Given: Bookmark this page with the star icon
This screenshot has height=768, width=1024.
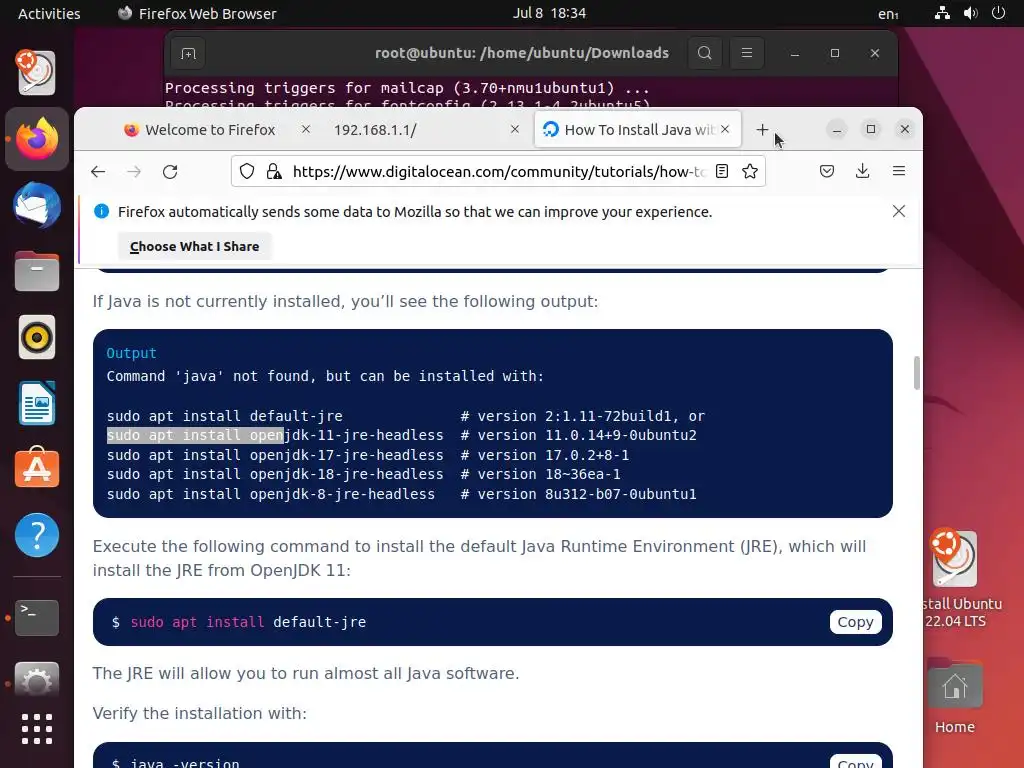Looking at the screenshot, I should 750,172.
